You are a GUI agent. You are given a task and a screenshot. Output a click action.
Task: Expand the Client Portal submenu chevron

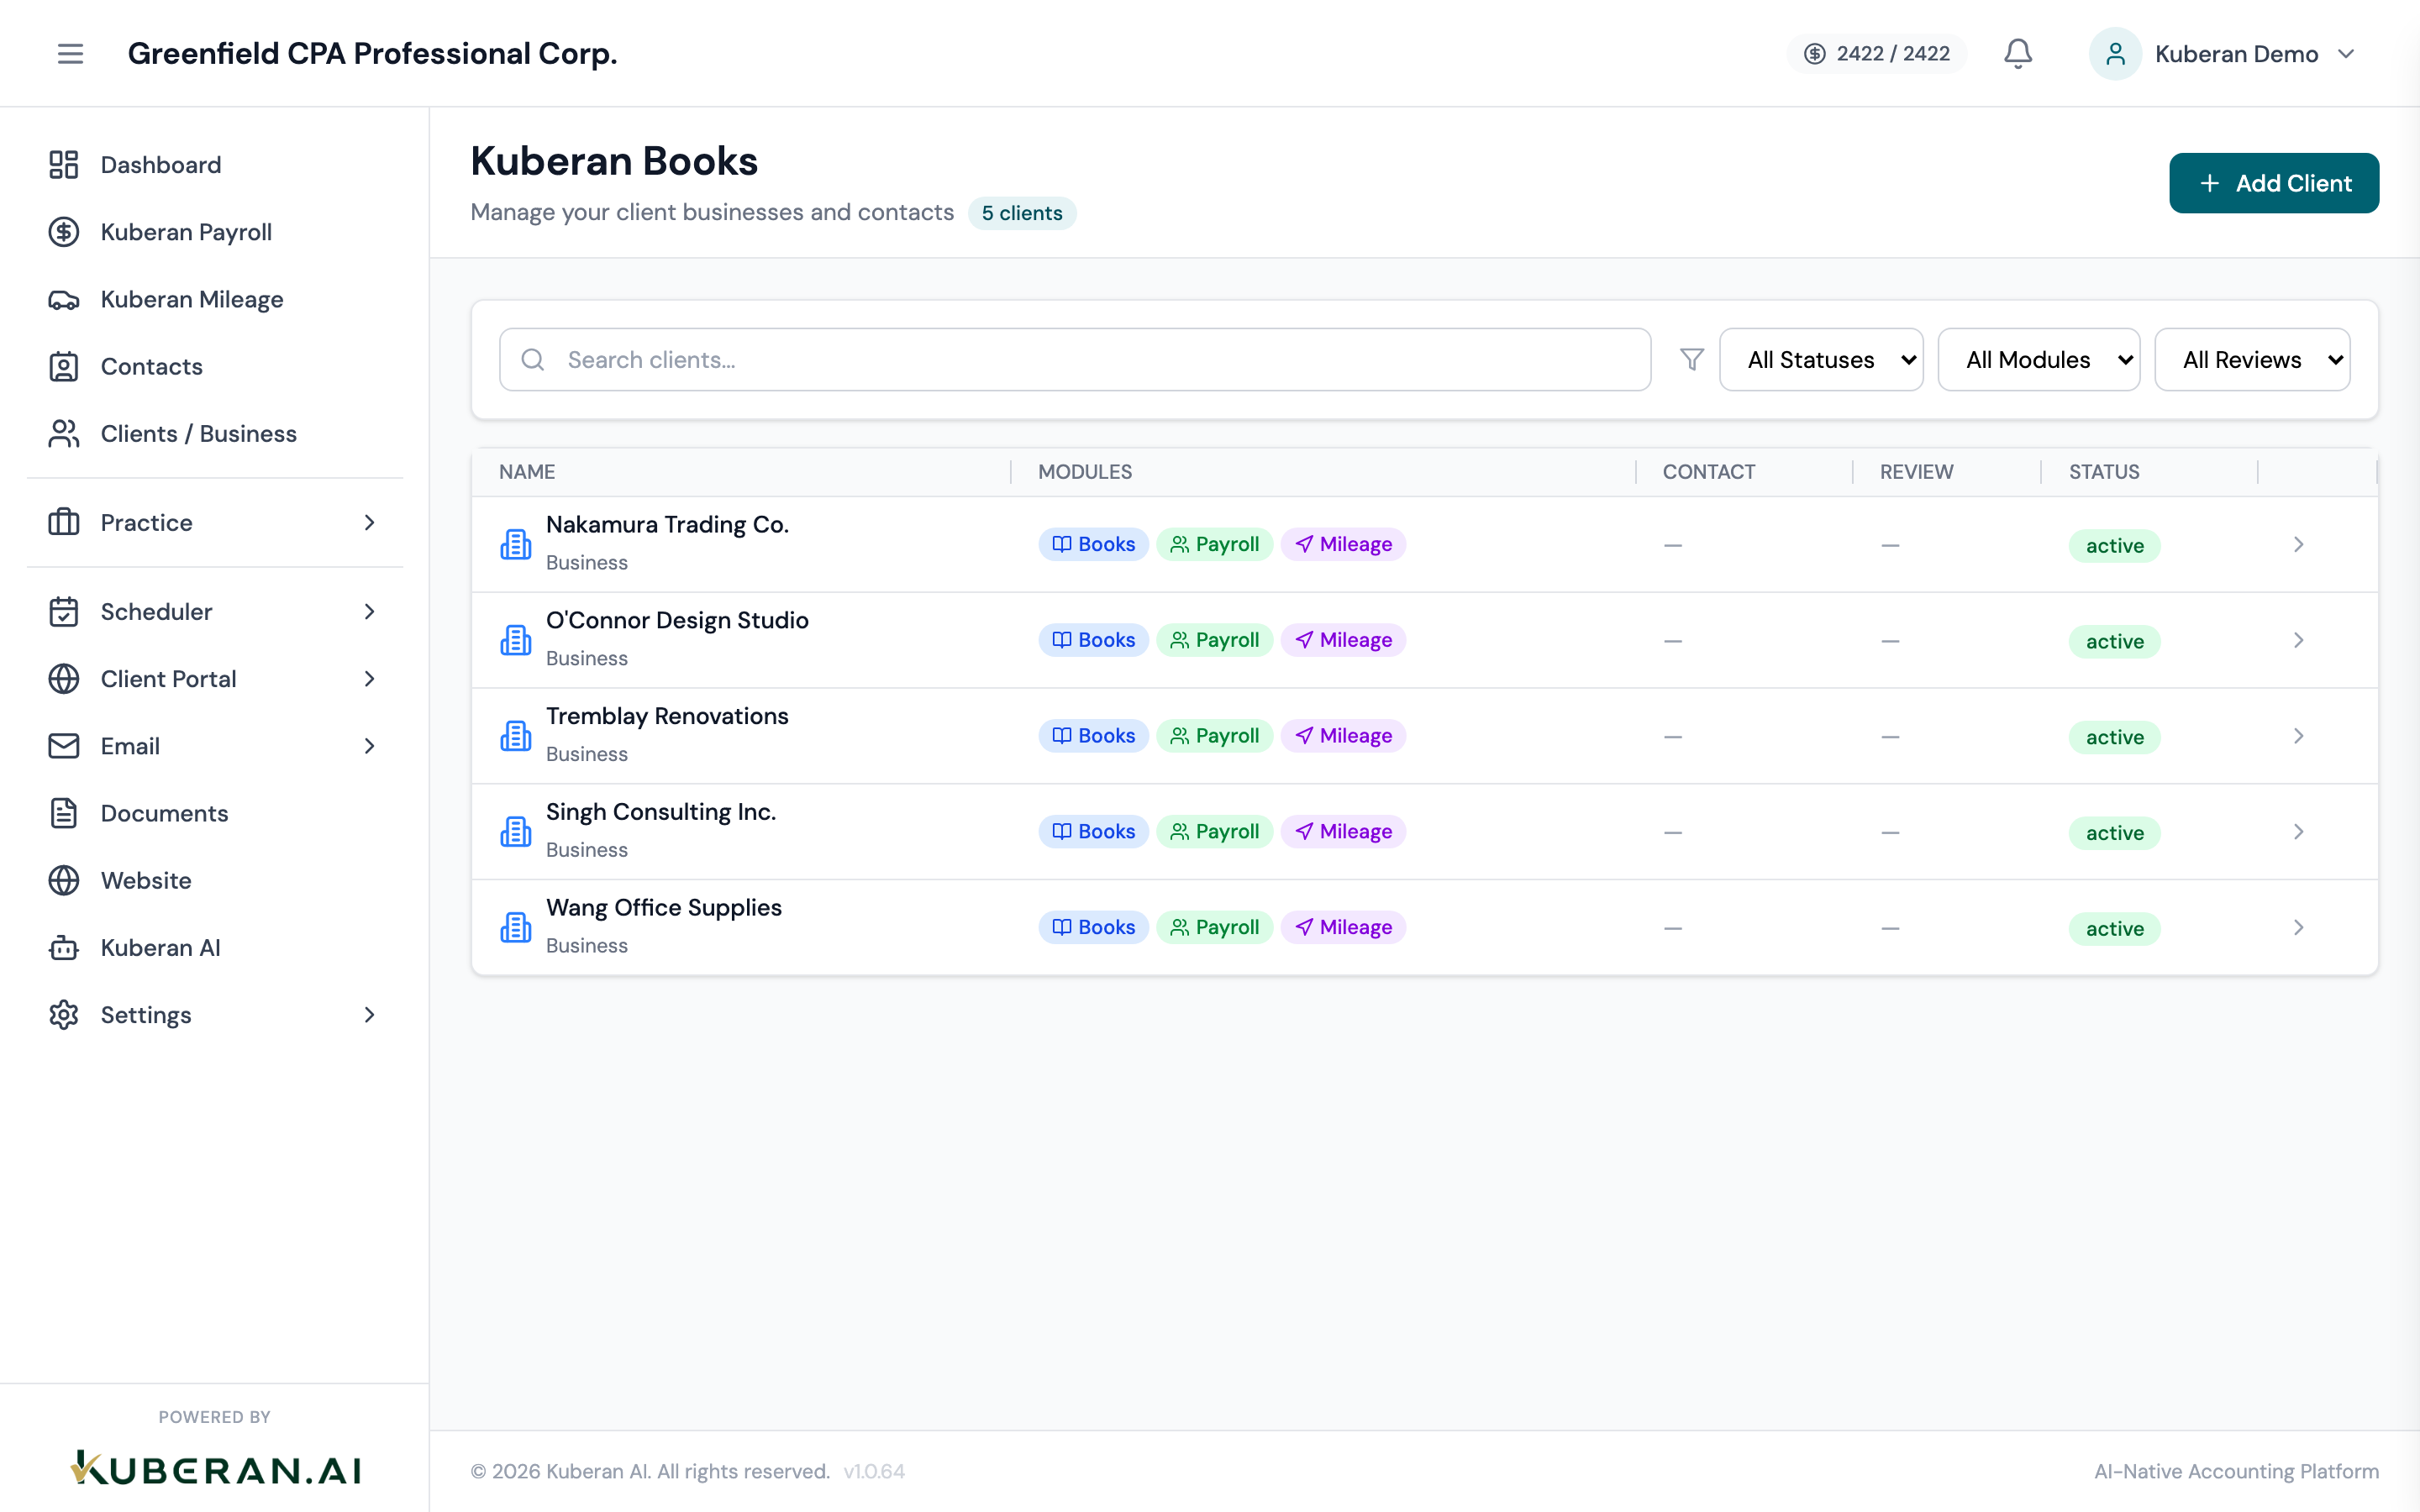370,678
